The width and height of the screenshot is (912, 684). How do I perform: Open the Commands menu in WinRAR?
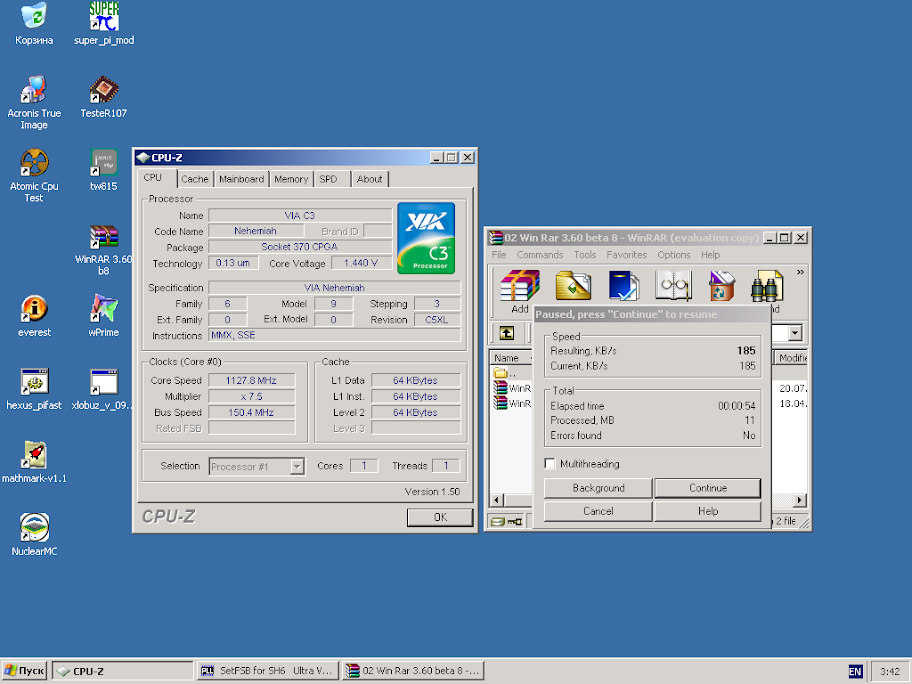pos(540,255)
